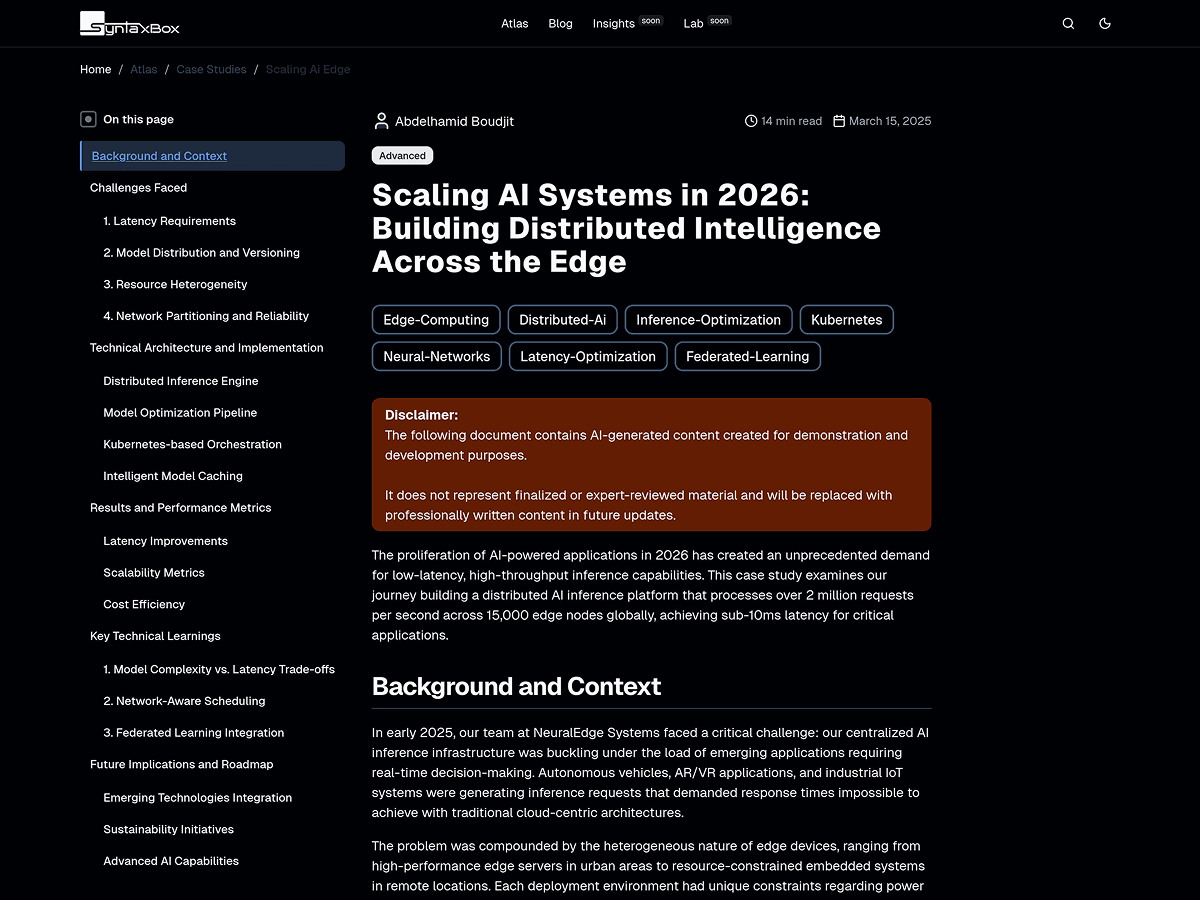Viewport: 1200px width, 900px height.
Task: Click the Advanced difficulty badge
Action: coord(402,156)
